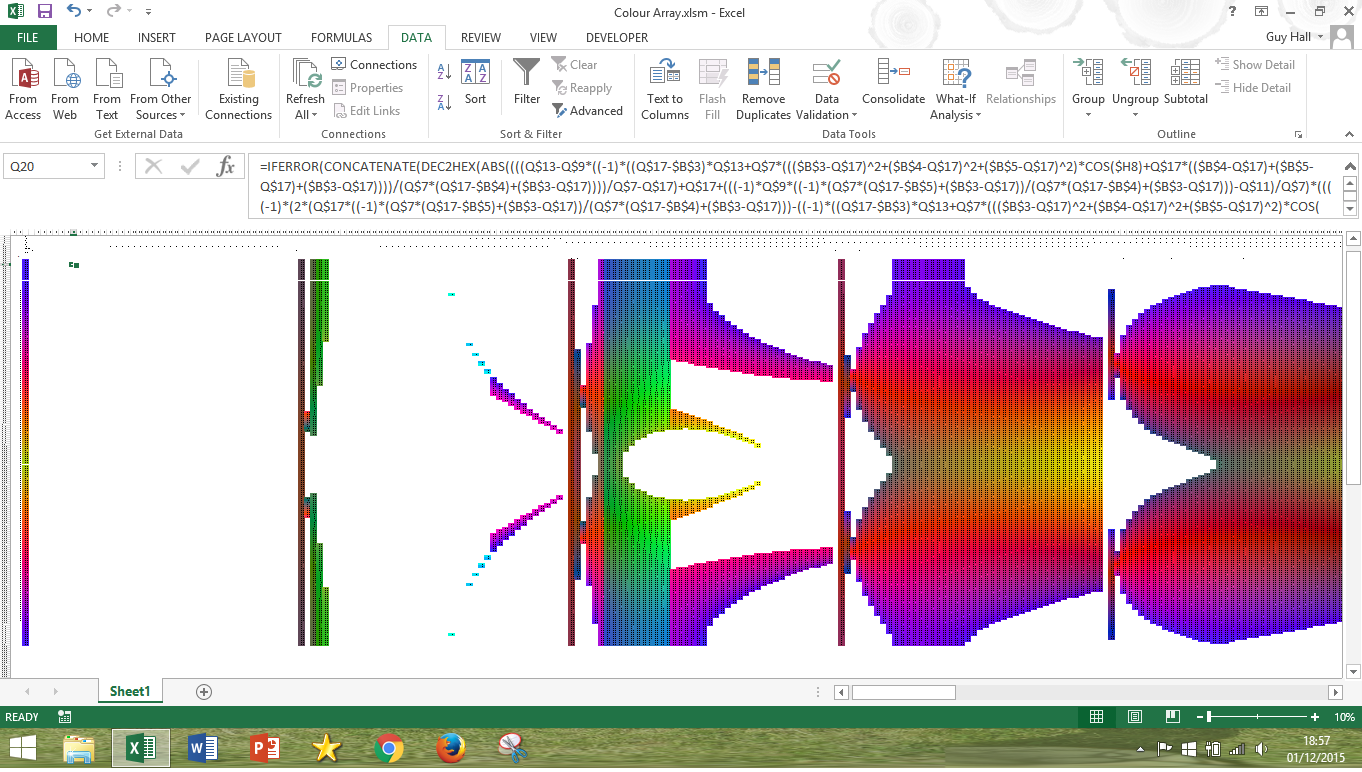The width and height of the screenshot is (1362, 772).
Task: Open Ungroup dropdown
Action: 1135,88
